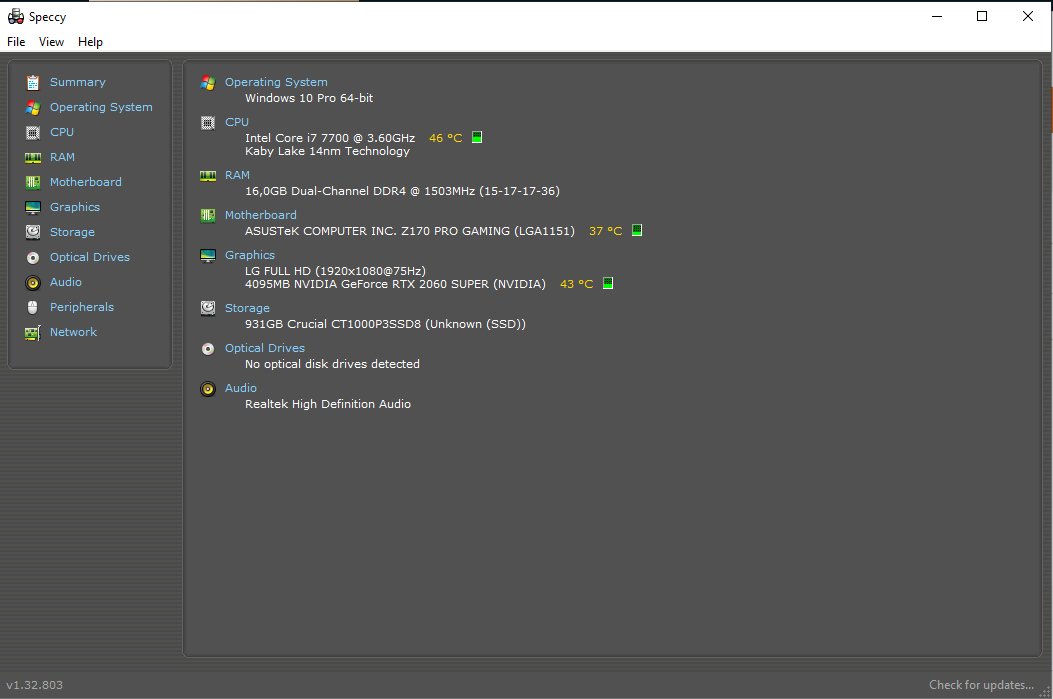Select Optical Drives in the sidebar
Screen dimensions: 1053x699
(x=90, y=257)
